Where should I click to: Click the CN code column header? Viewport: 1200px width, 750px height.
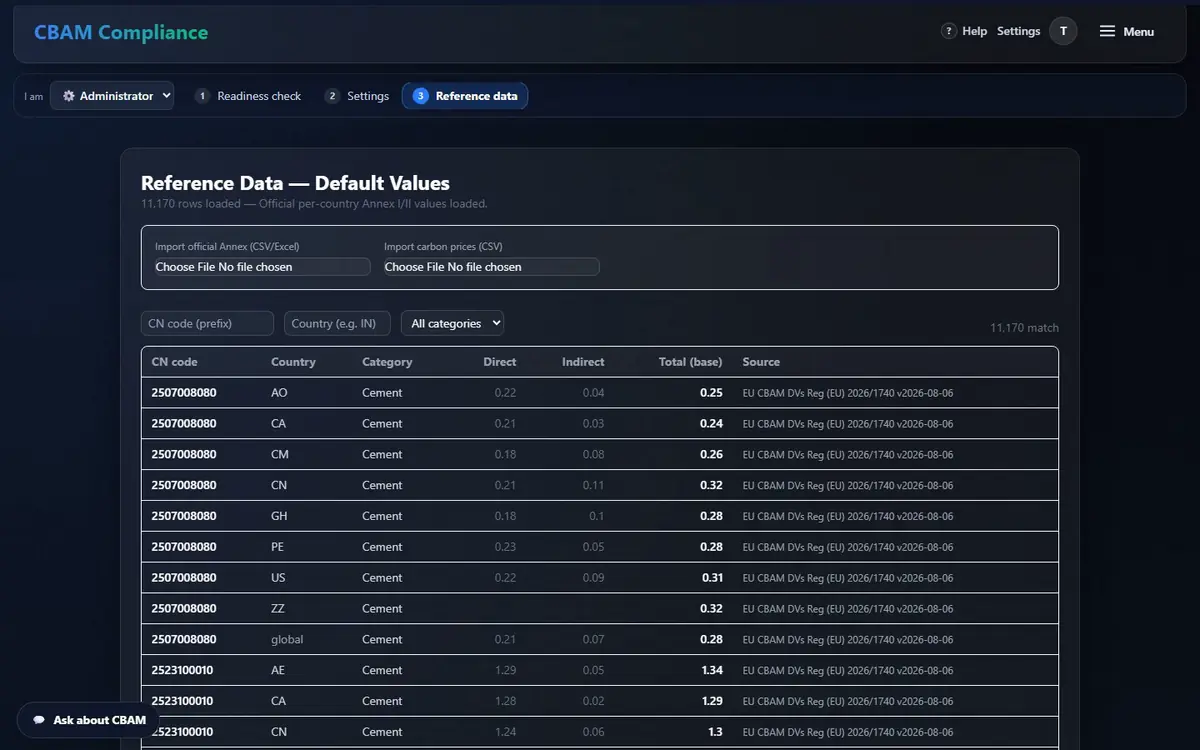[x=175, y=362]
